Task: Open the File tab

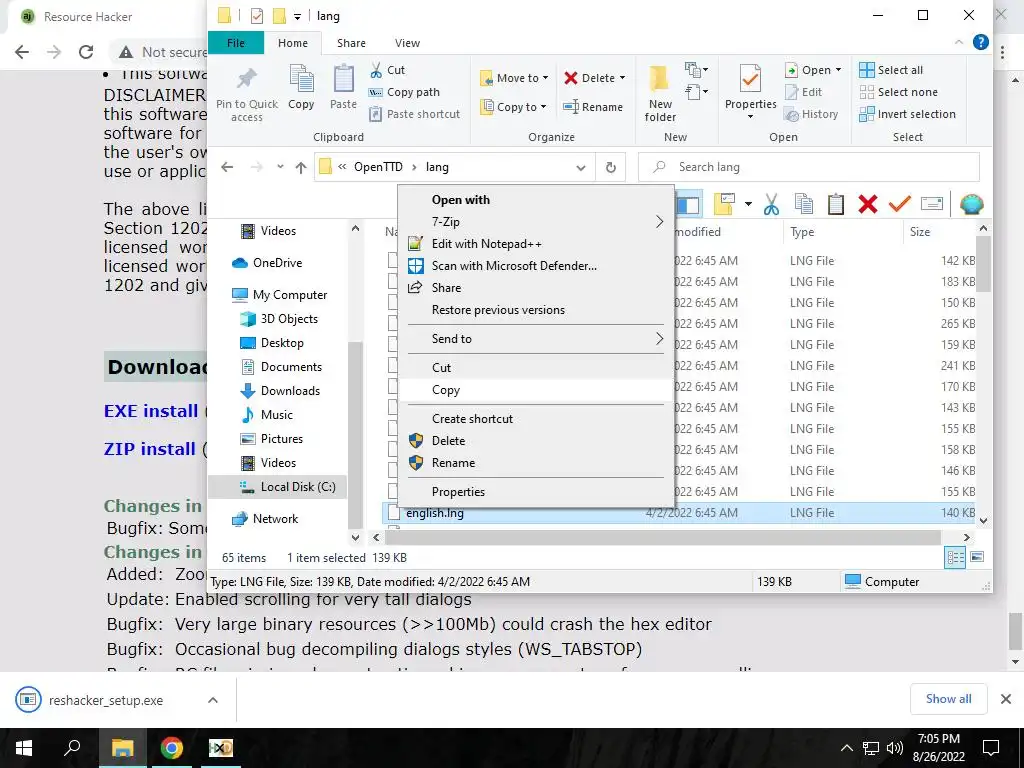Action: pyautogui.click(x=236, y=43)
